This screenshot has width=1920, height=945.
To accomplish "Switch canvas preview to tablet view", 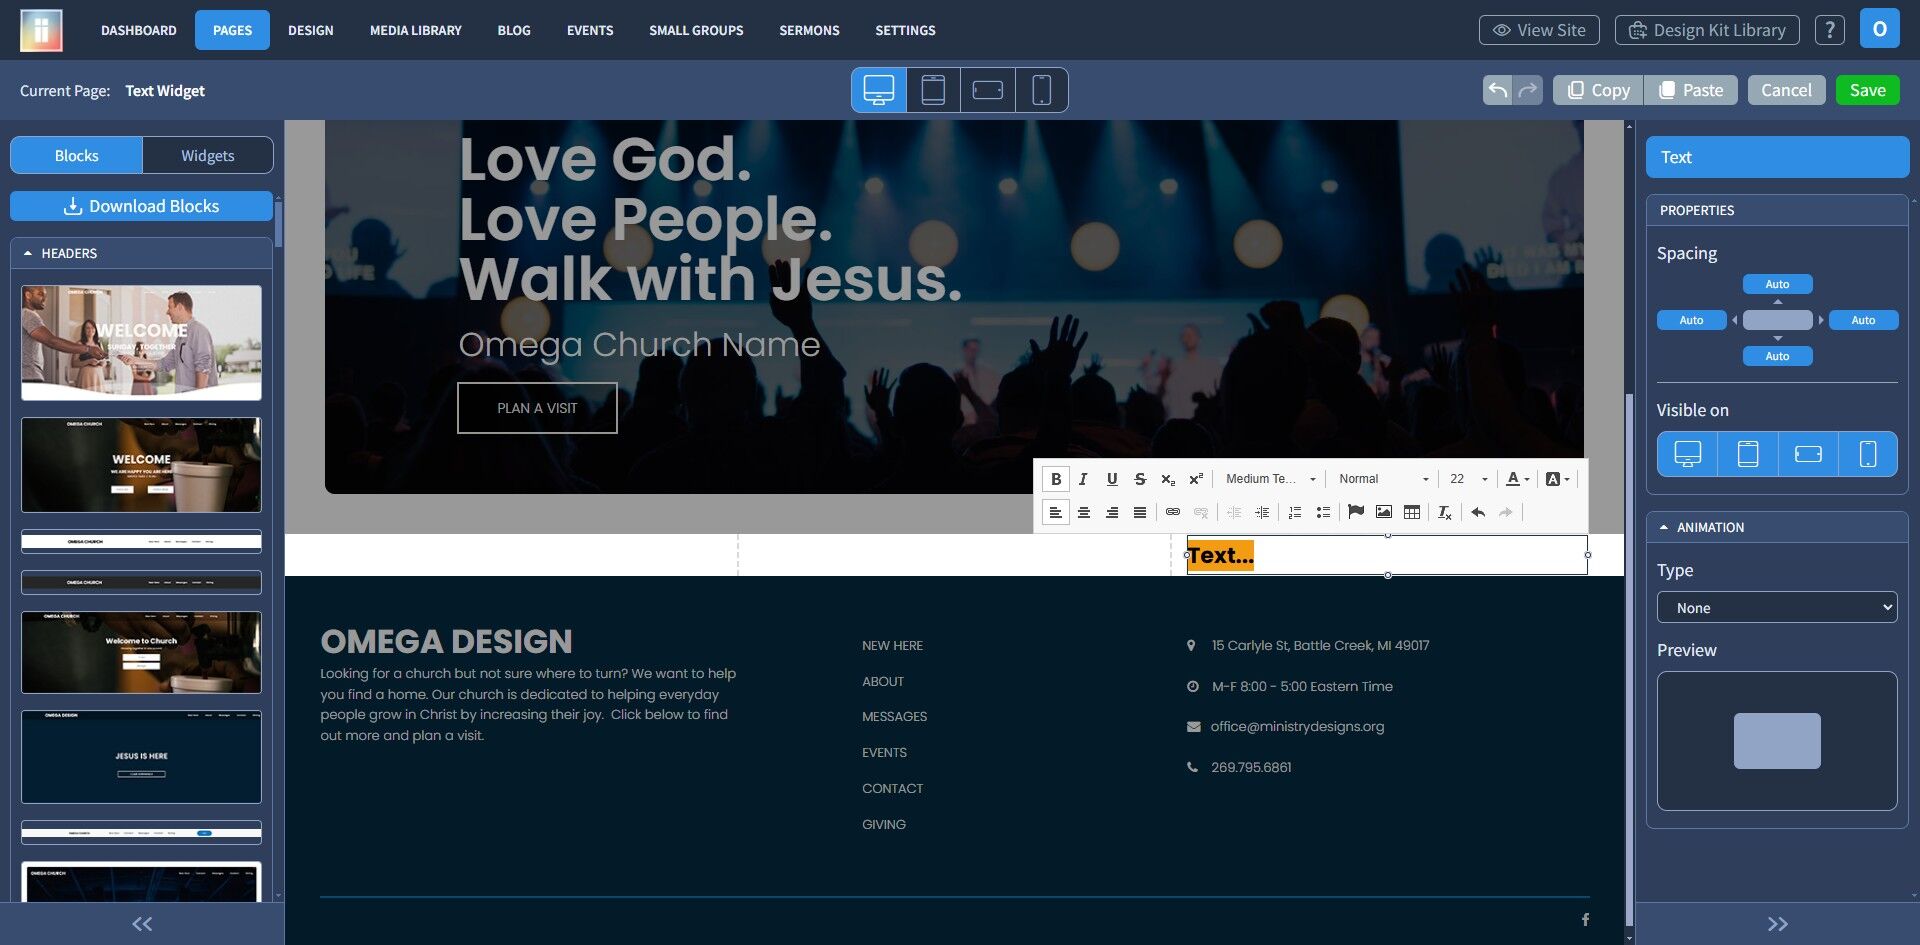I will point(933,90).
